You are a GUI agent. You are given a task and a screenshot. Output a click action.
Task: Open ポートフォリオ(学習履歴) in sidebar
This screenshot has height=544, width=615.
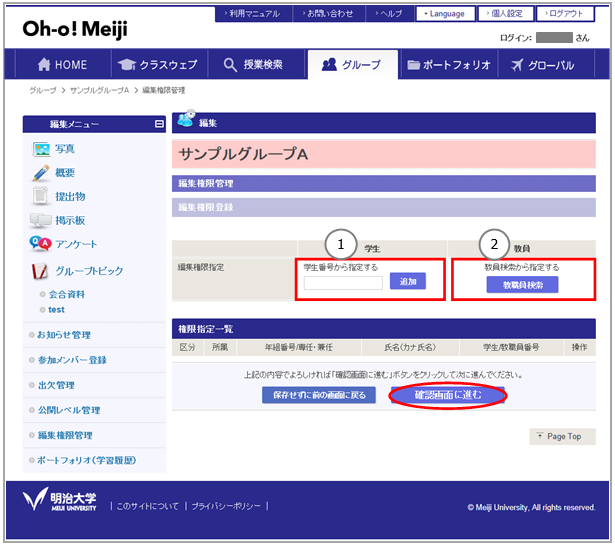[x=87, y=460]
